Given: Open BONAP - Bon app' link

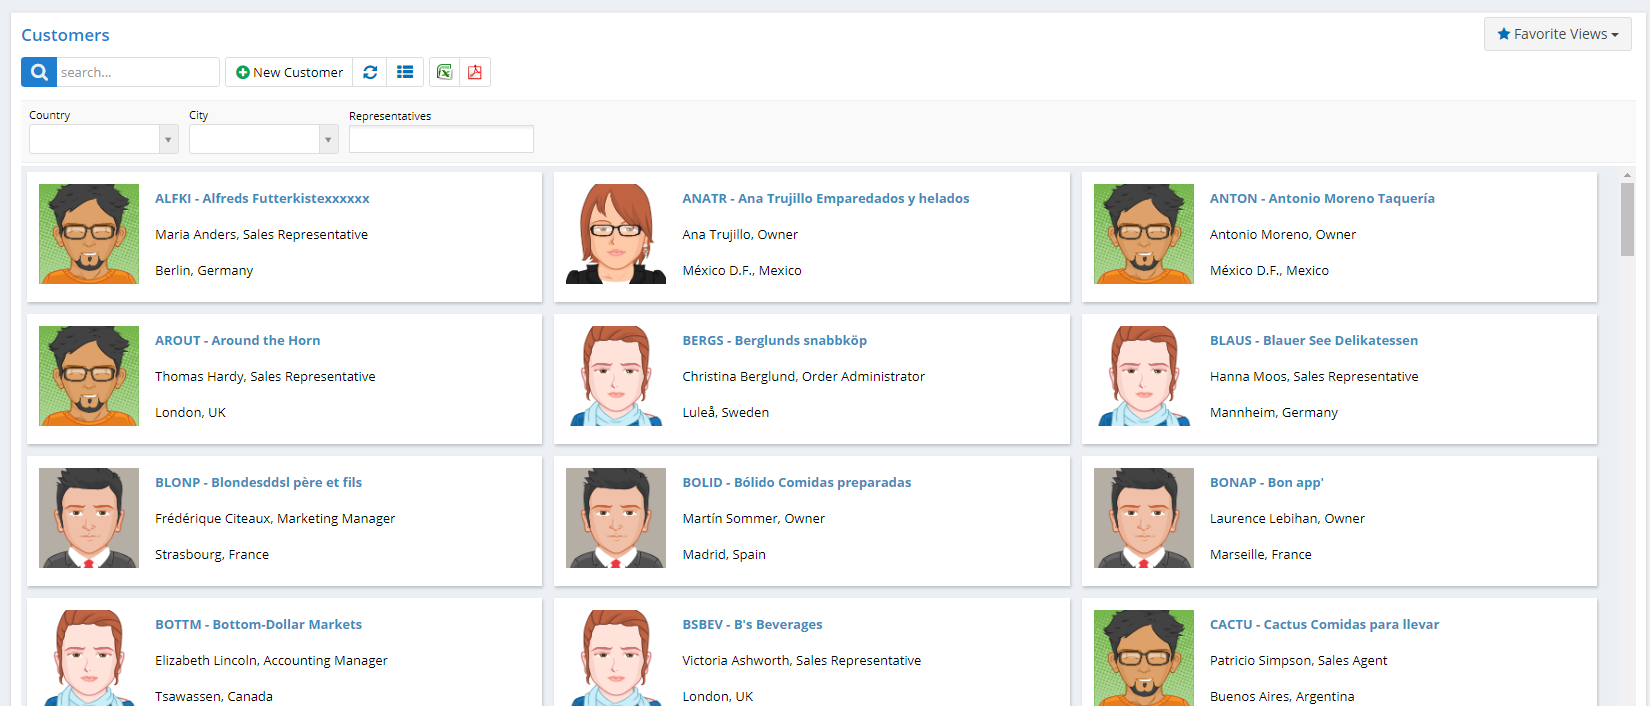Looking at the screenshot, I should pyautogui.click(x=1267, y=482).
